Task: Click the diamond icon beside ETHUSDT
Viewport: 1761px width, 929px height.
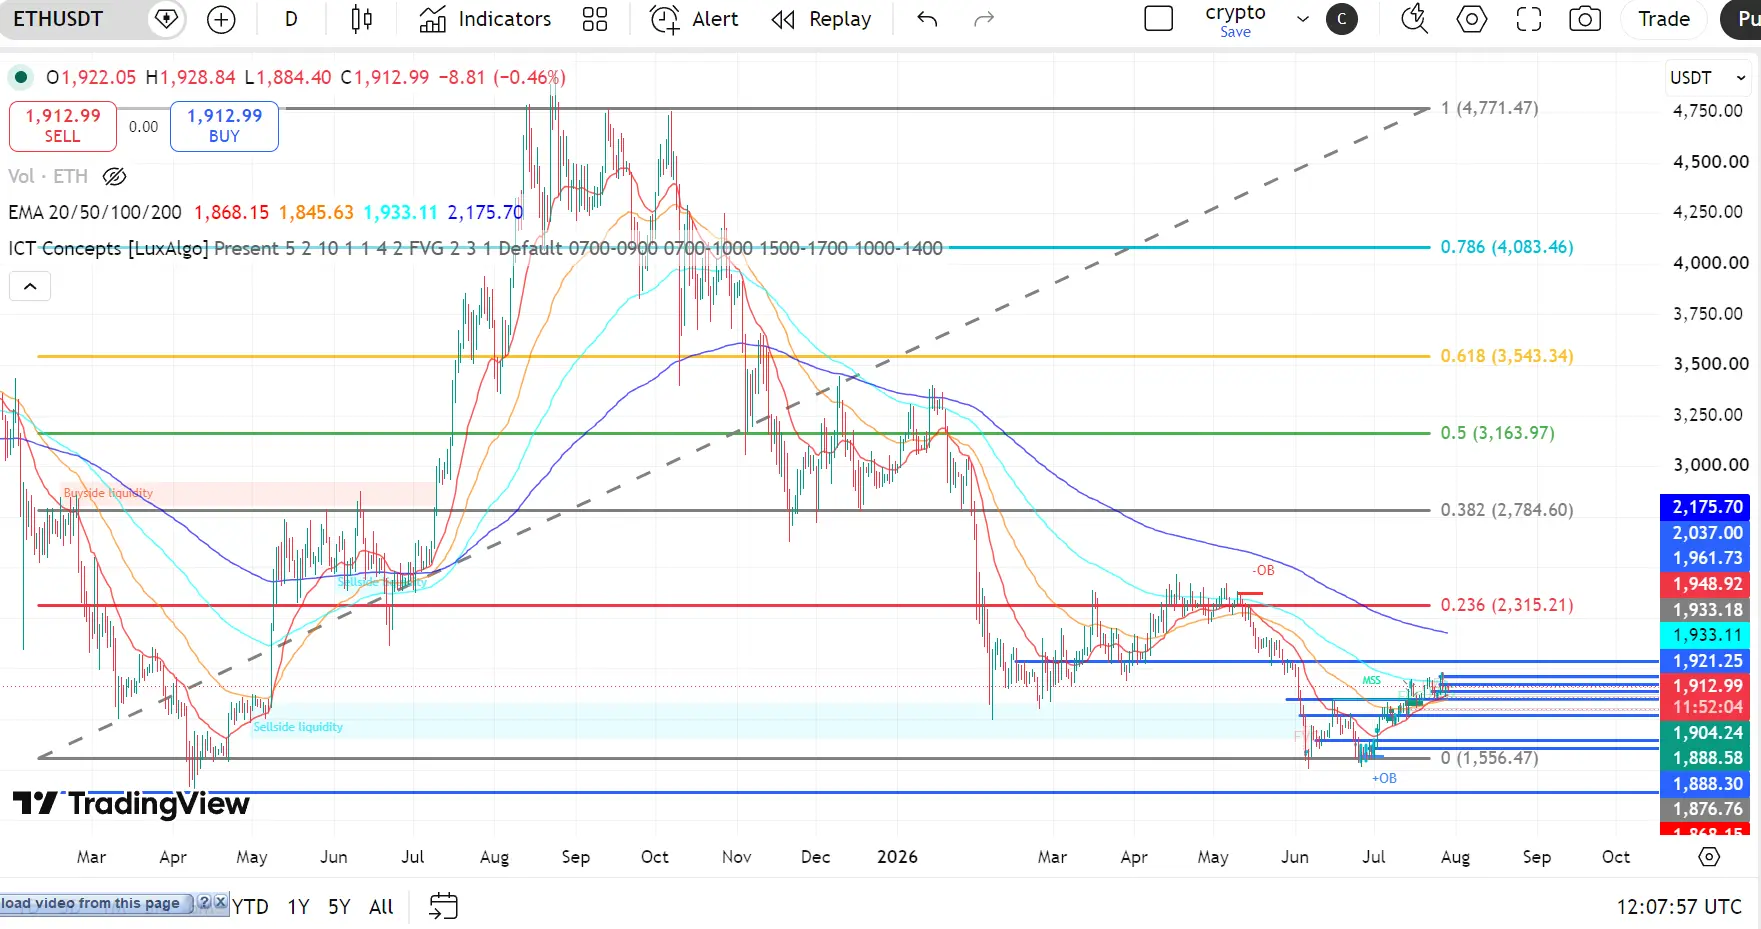Action: [166, 19]
